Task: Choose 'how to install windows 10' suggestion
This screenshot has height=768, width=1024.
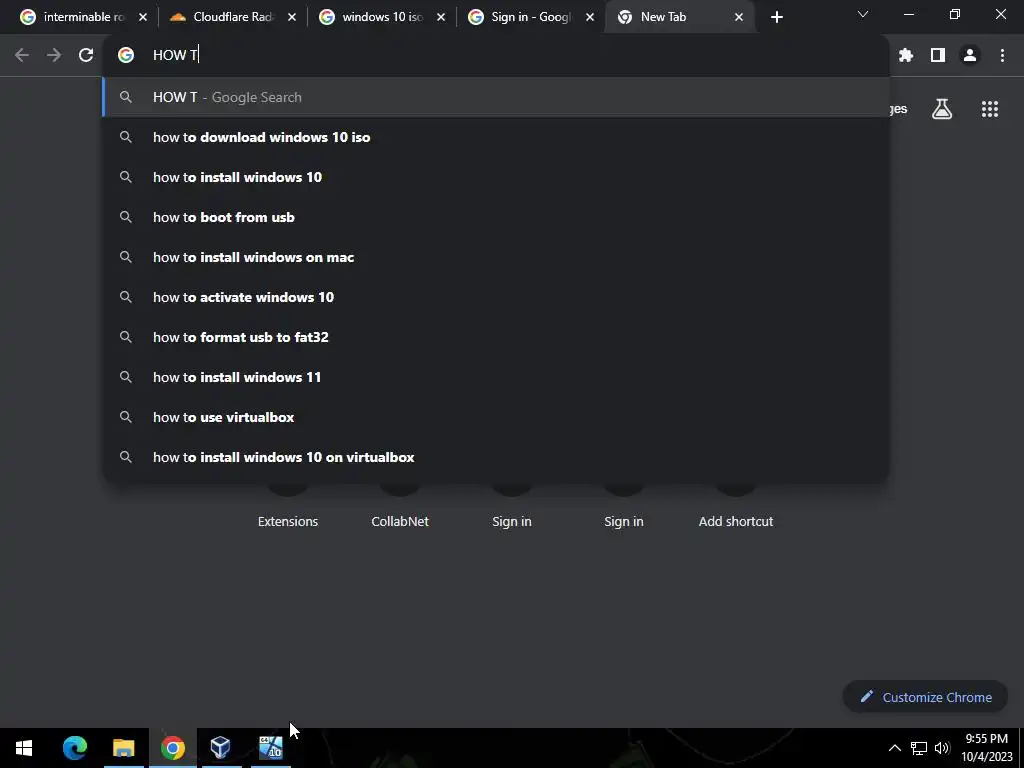Action: [496, 177]
